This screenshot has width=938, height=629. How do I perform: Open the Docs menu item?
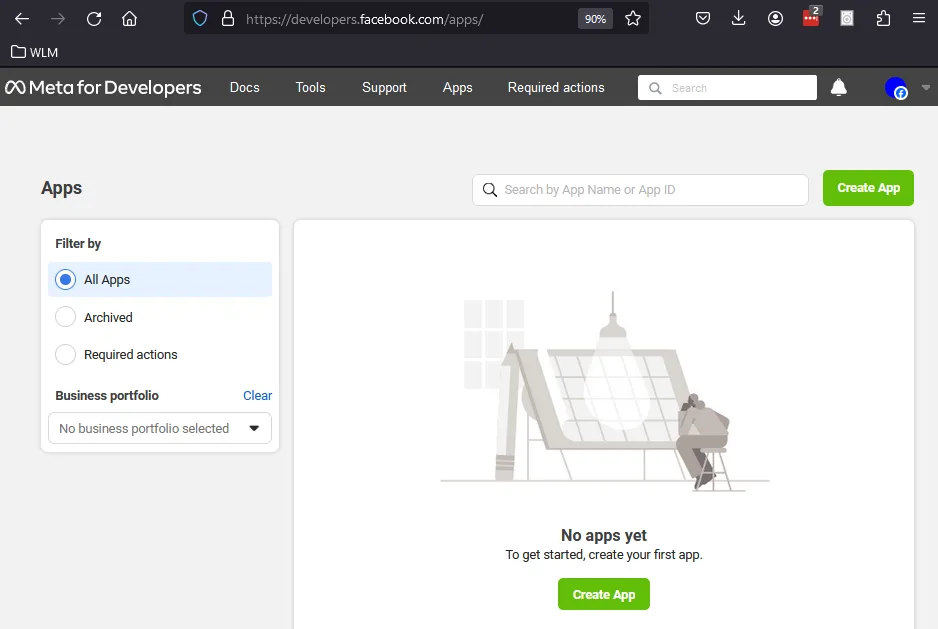(x=244, y=88)
